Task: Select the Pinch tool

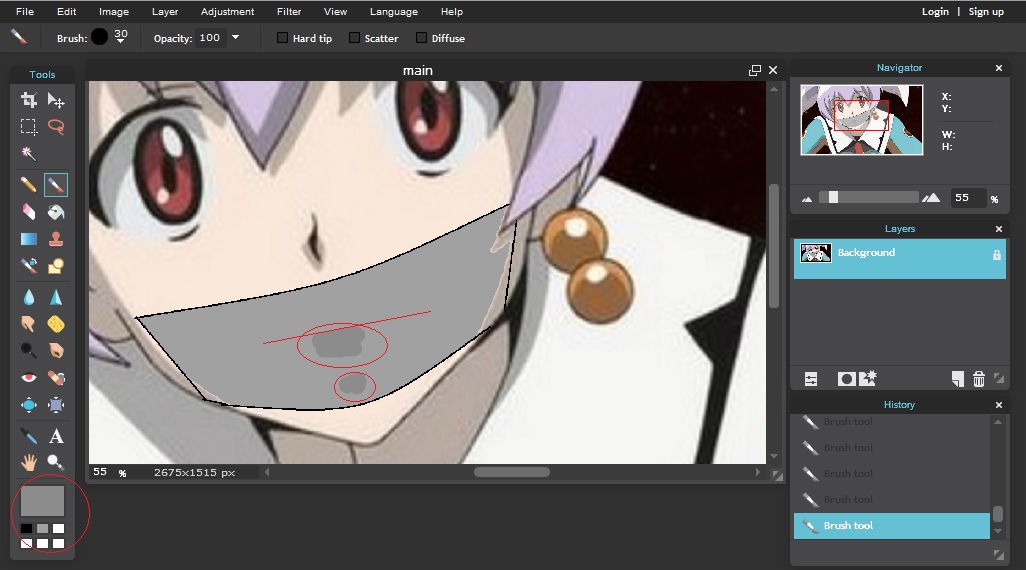Action: (56, 405)
